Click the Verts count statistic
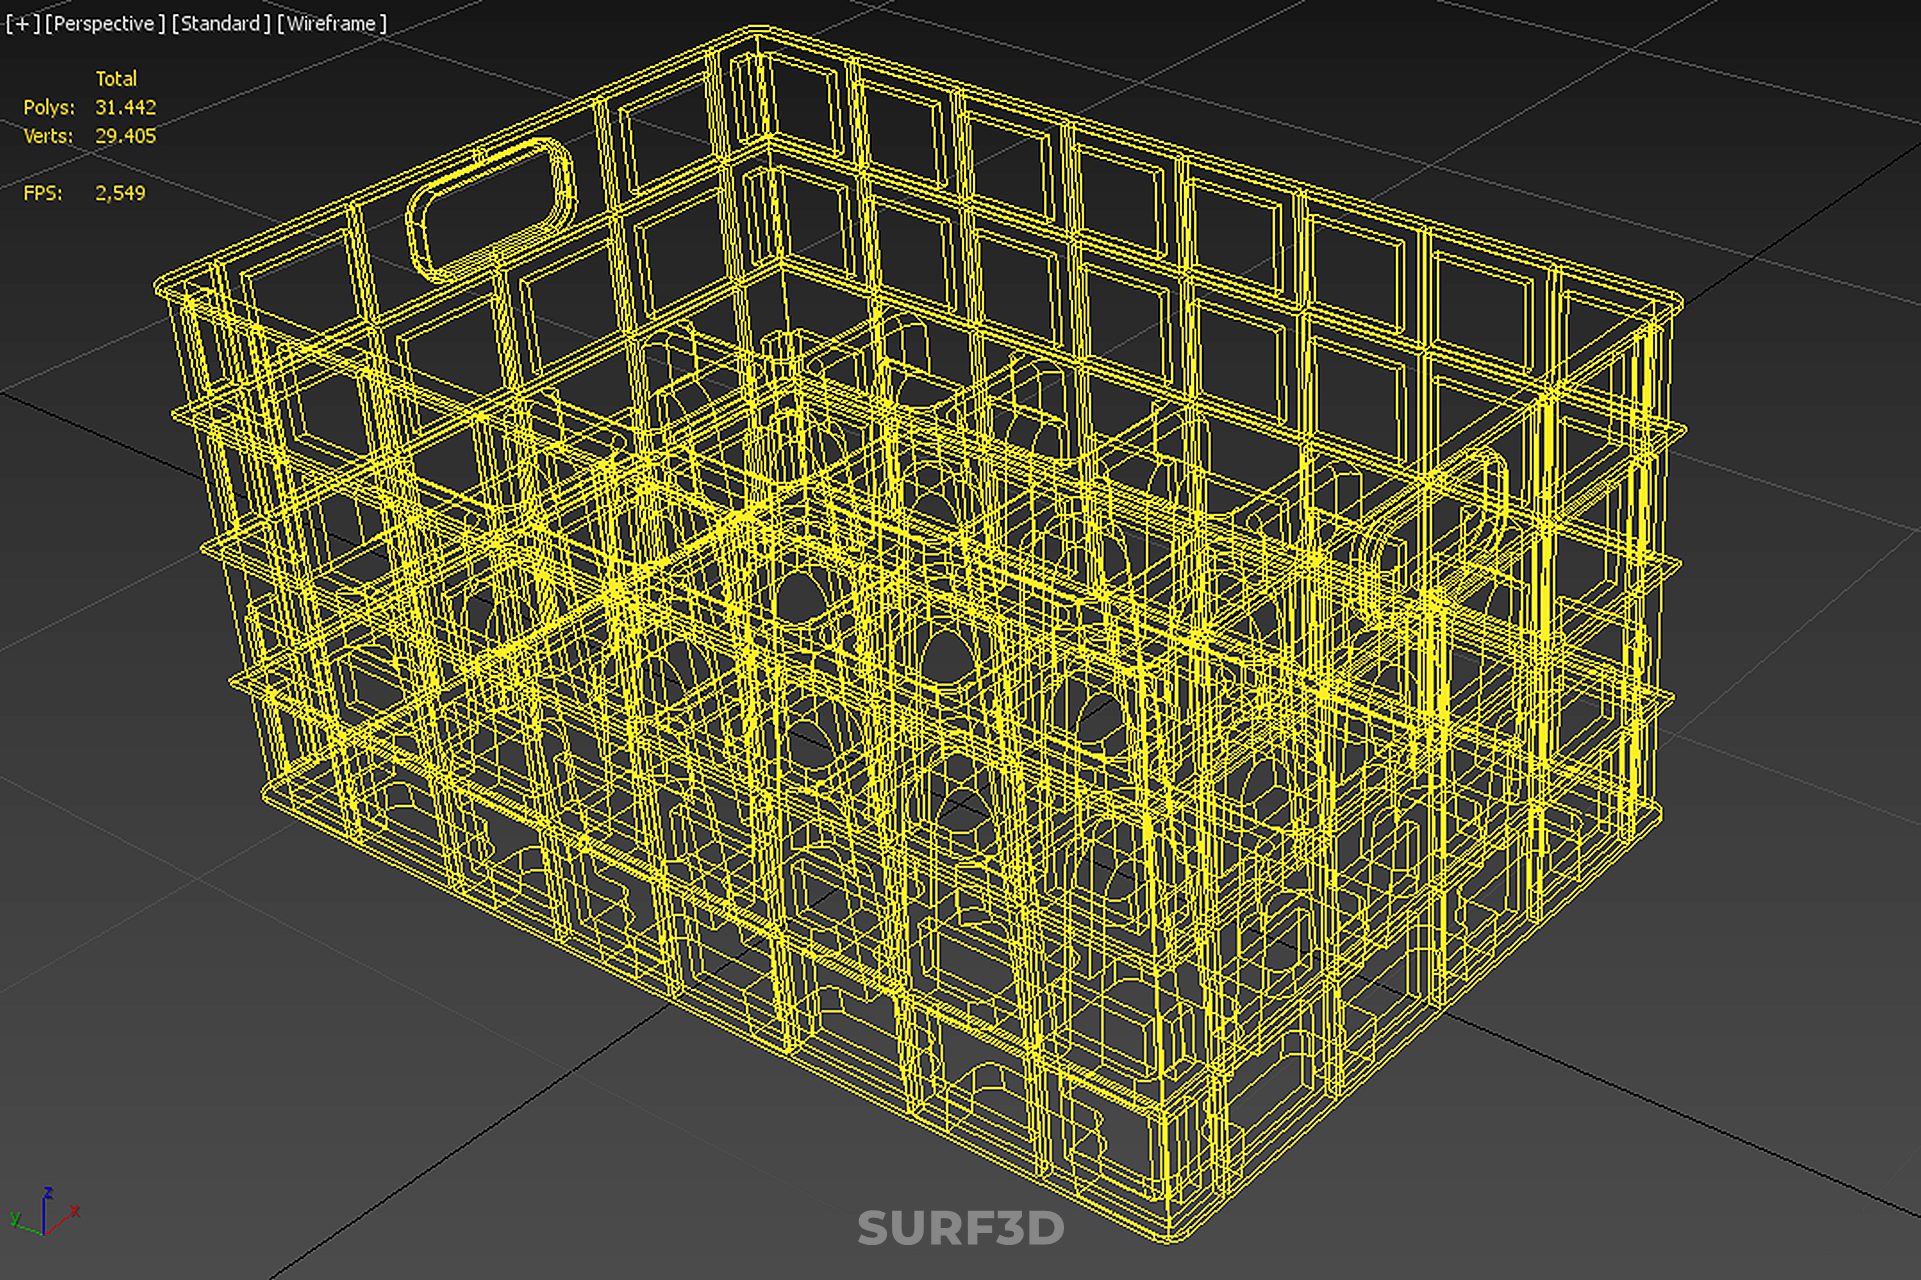The height and width of the screenshot is (1280, 1921). point(125,136)
